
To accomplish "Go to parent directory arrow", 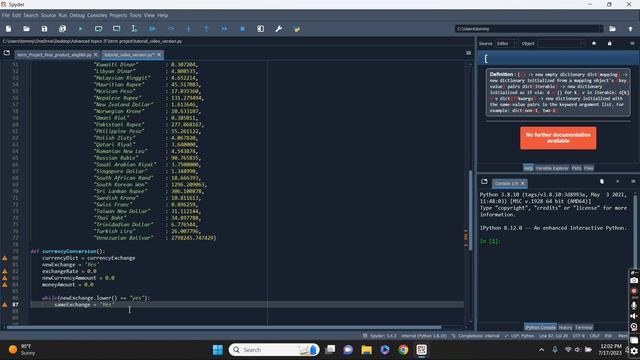I will point(630,29).
